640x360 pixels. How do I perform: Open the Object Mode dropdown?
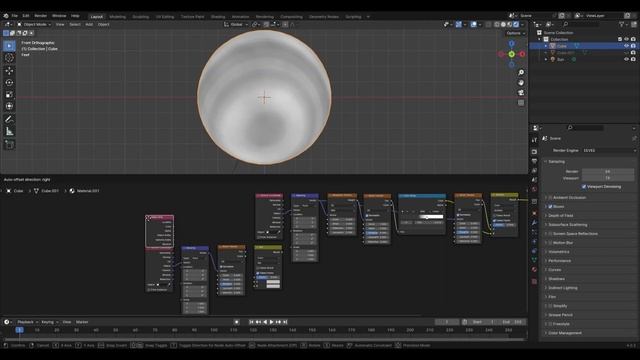pyautogui.click(x=34, y=24)
